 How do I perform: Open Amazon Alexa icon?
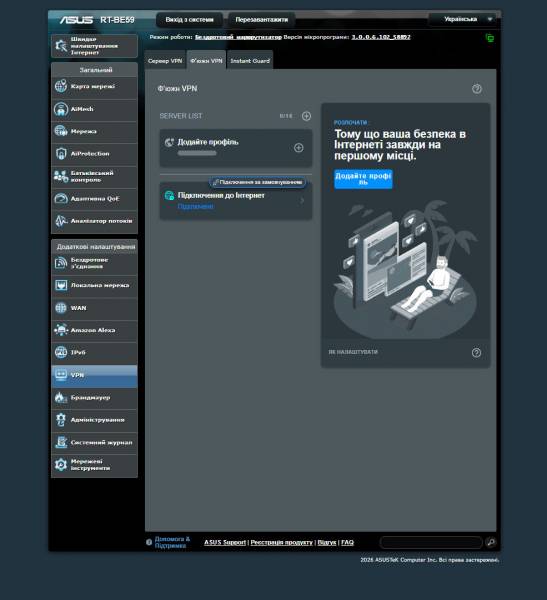click(61, 330)
